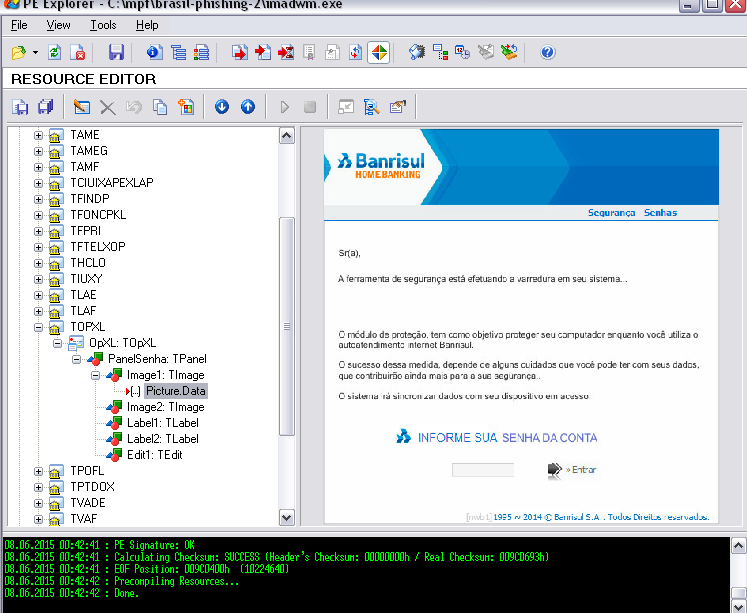Click the save resource icon in Resource Editor toolbar

coord(20,107)
